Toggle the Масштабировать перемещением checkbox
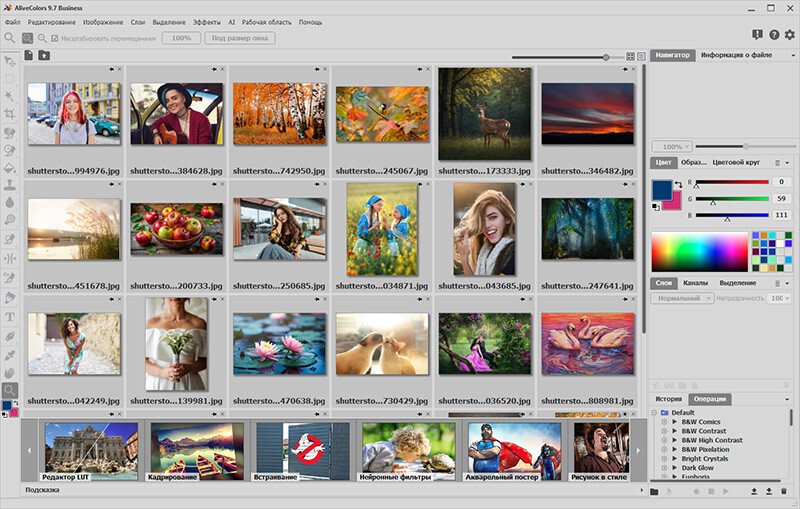 [x=55, y=38]
